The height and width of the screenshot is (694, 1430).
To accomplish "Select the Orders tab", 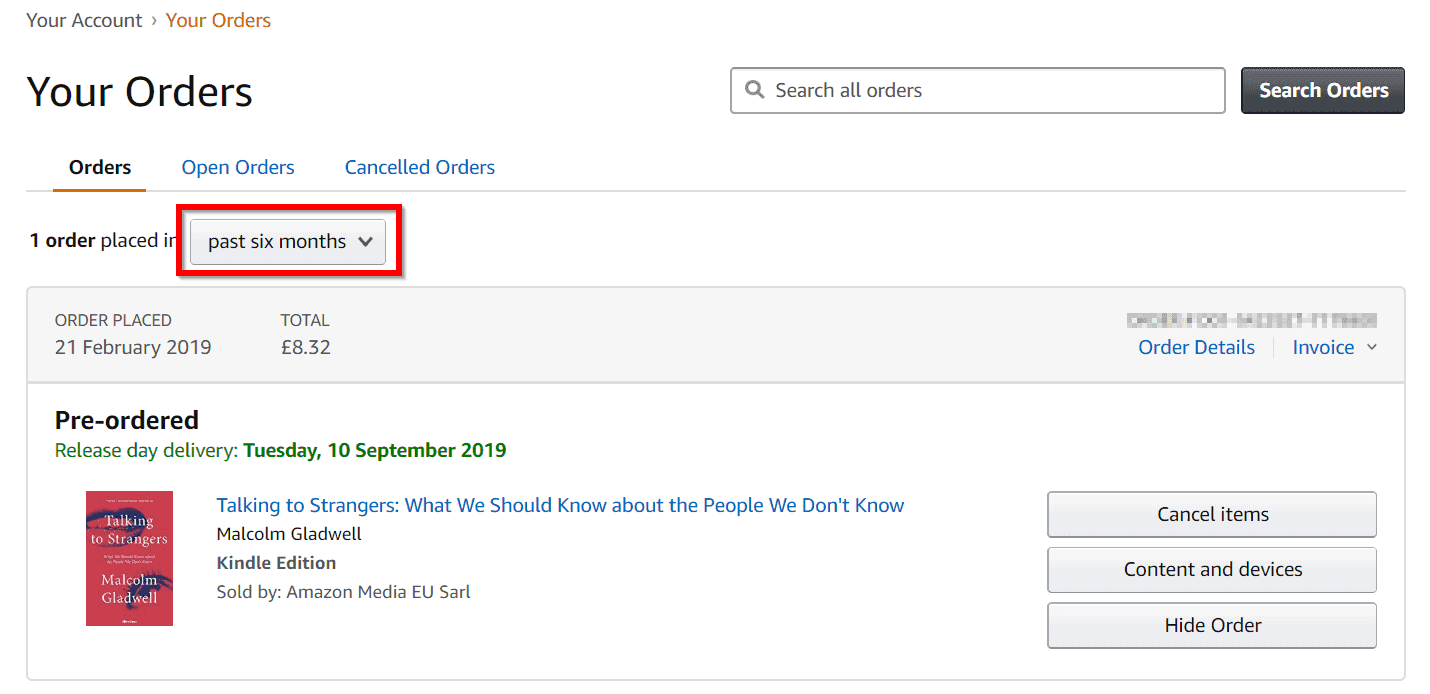I will [99, 166].
